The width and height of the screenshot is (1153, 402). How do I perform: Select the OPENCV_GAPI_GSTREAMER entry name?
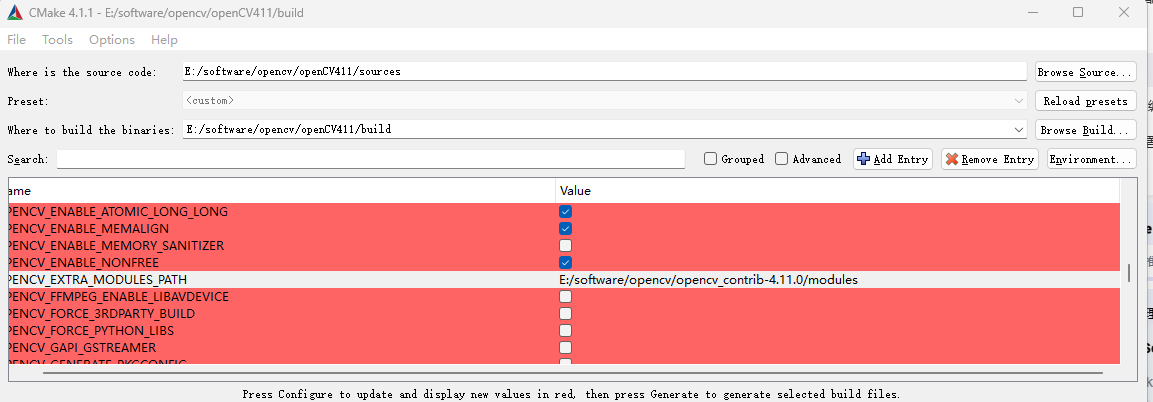click(82, 348)
